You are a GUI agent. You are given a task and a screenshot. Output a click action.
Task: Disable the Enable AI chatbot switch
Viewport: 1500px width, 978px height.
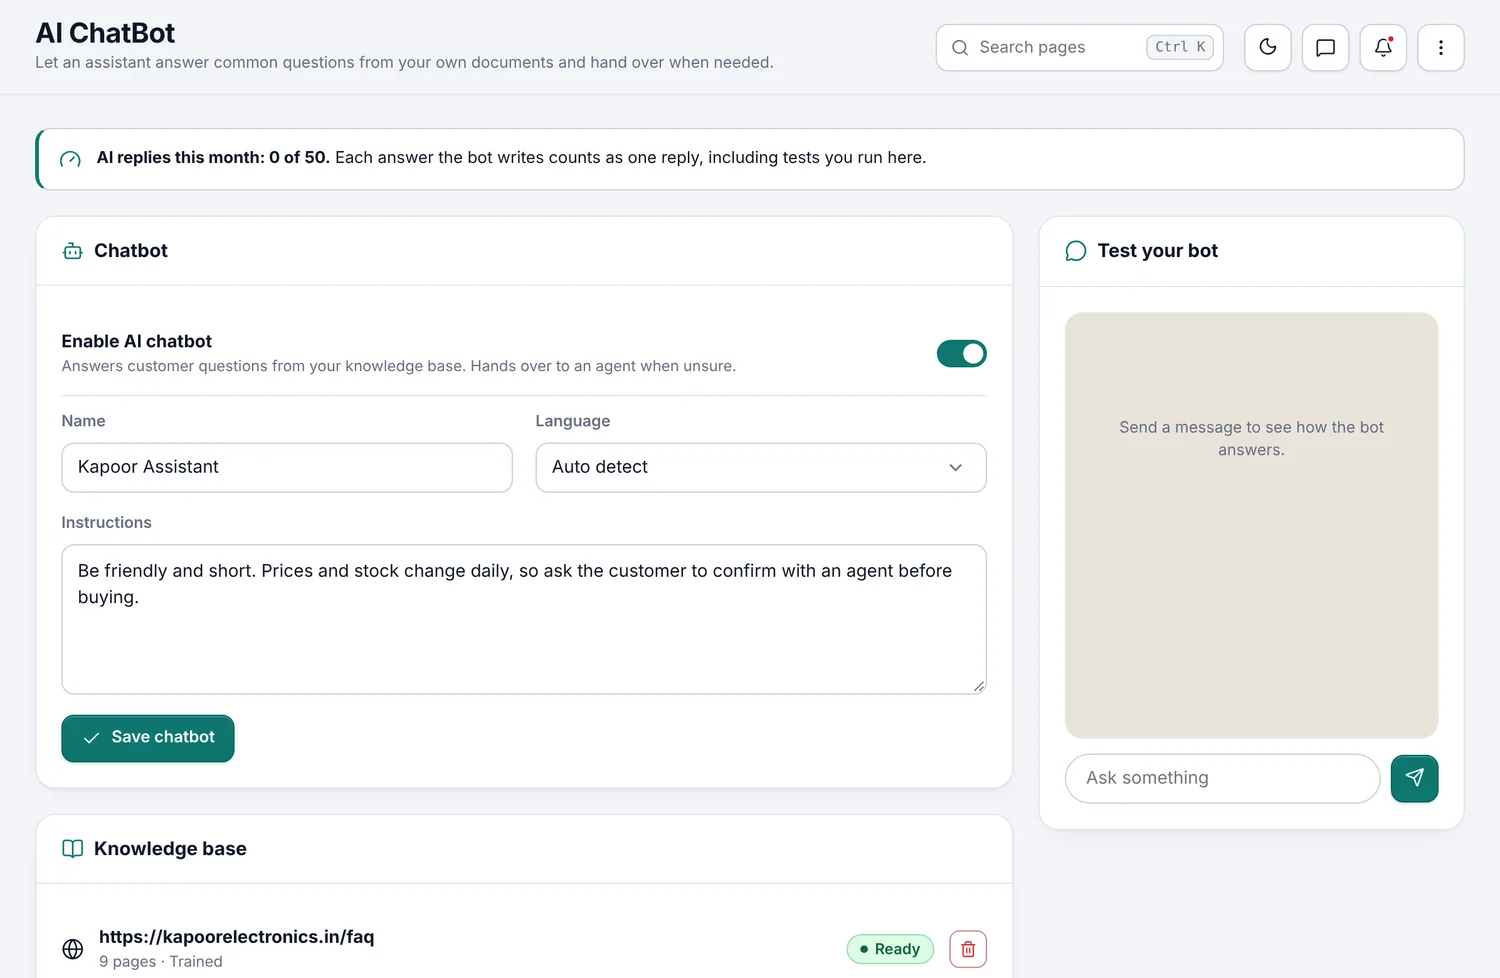coord(962,354)
